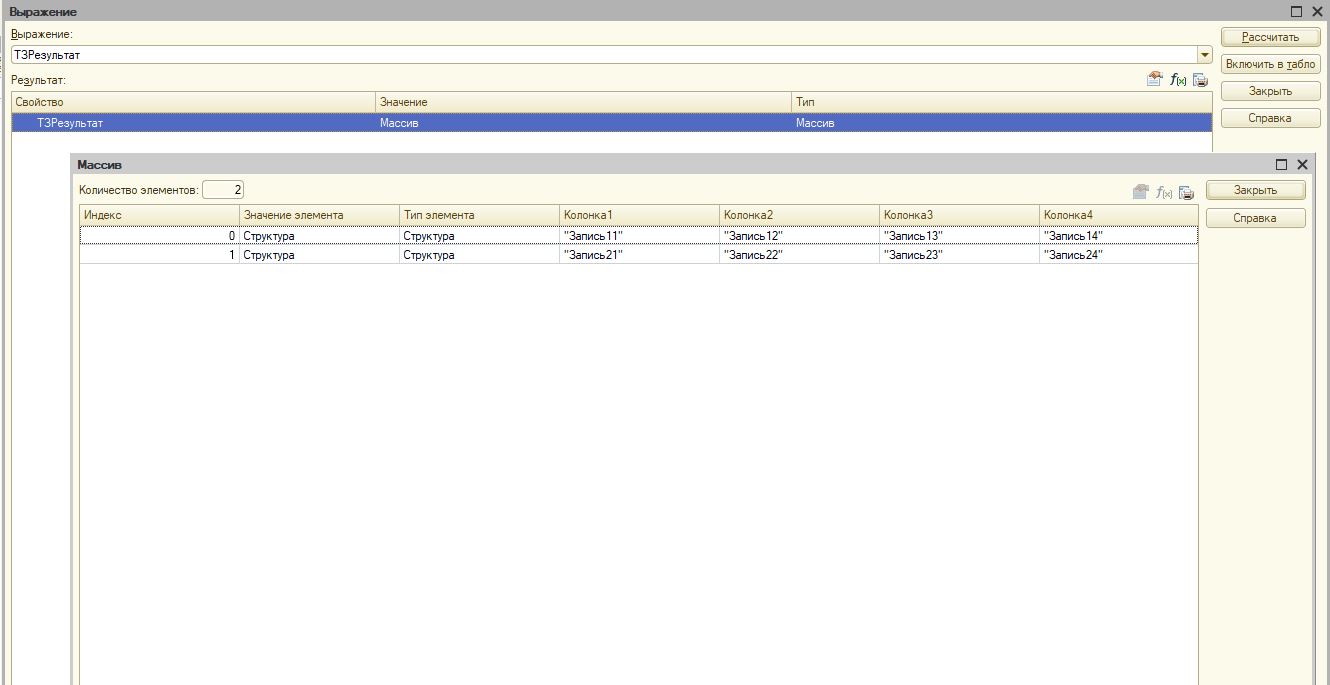The image size is (1330, 685).
Task: Click Закрыть in the Выражение window
Action: tap(1270, 91)
